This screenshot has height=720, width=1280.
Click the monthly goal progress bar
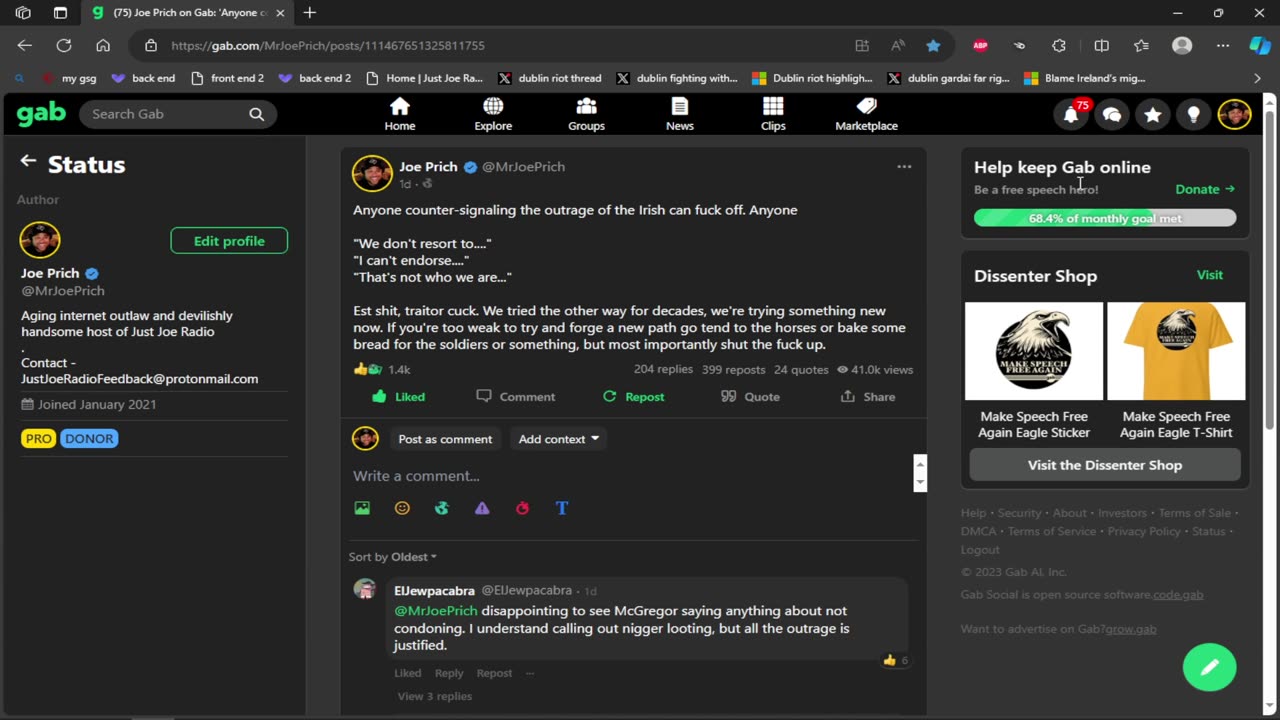point(1105,218)
